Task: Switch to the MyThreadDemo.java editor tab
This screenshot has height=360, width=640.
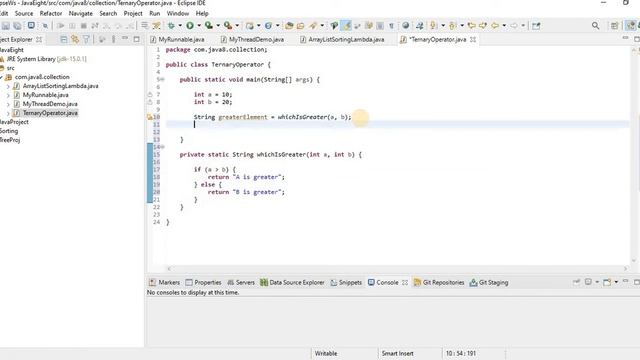Action: [x=252, y=40]
